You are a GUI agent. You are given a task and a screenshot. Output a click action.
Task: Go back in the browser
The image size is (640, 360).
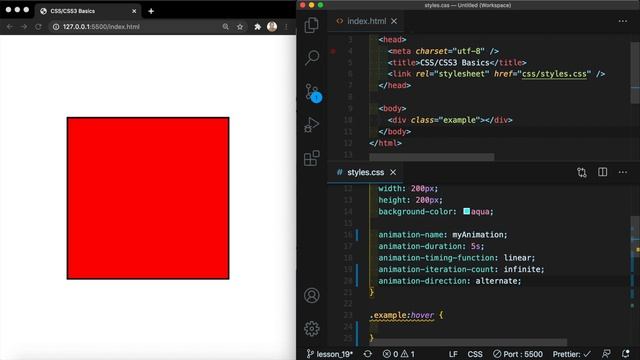point(10,27)
